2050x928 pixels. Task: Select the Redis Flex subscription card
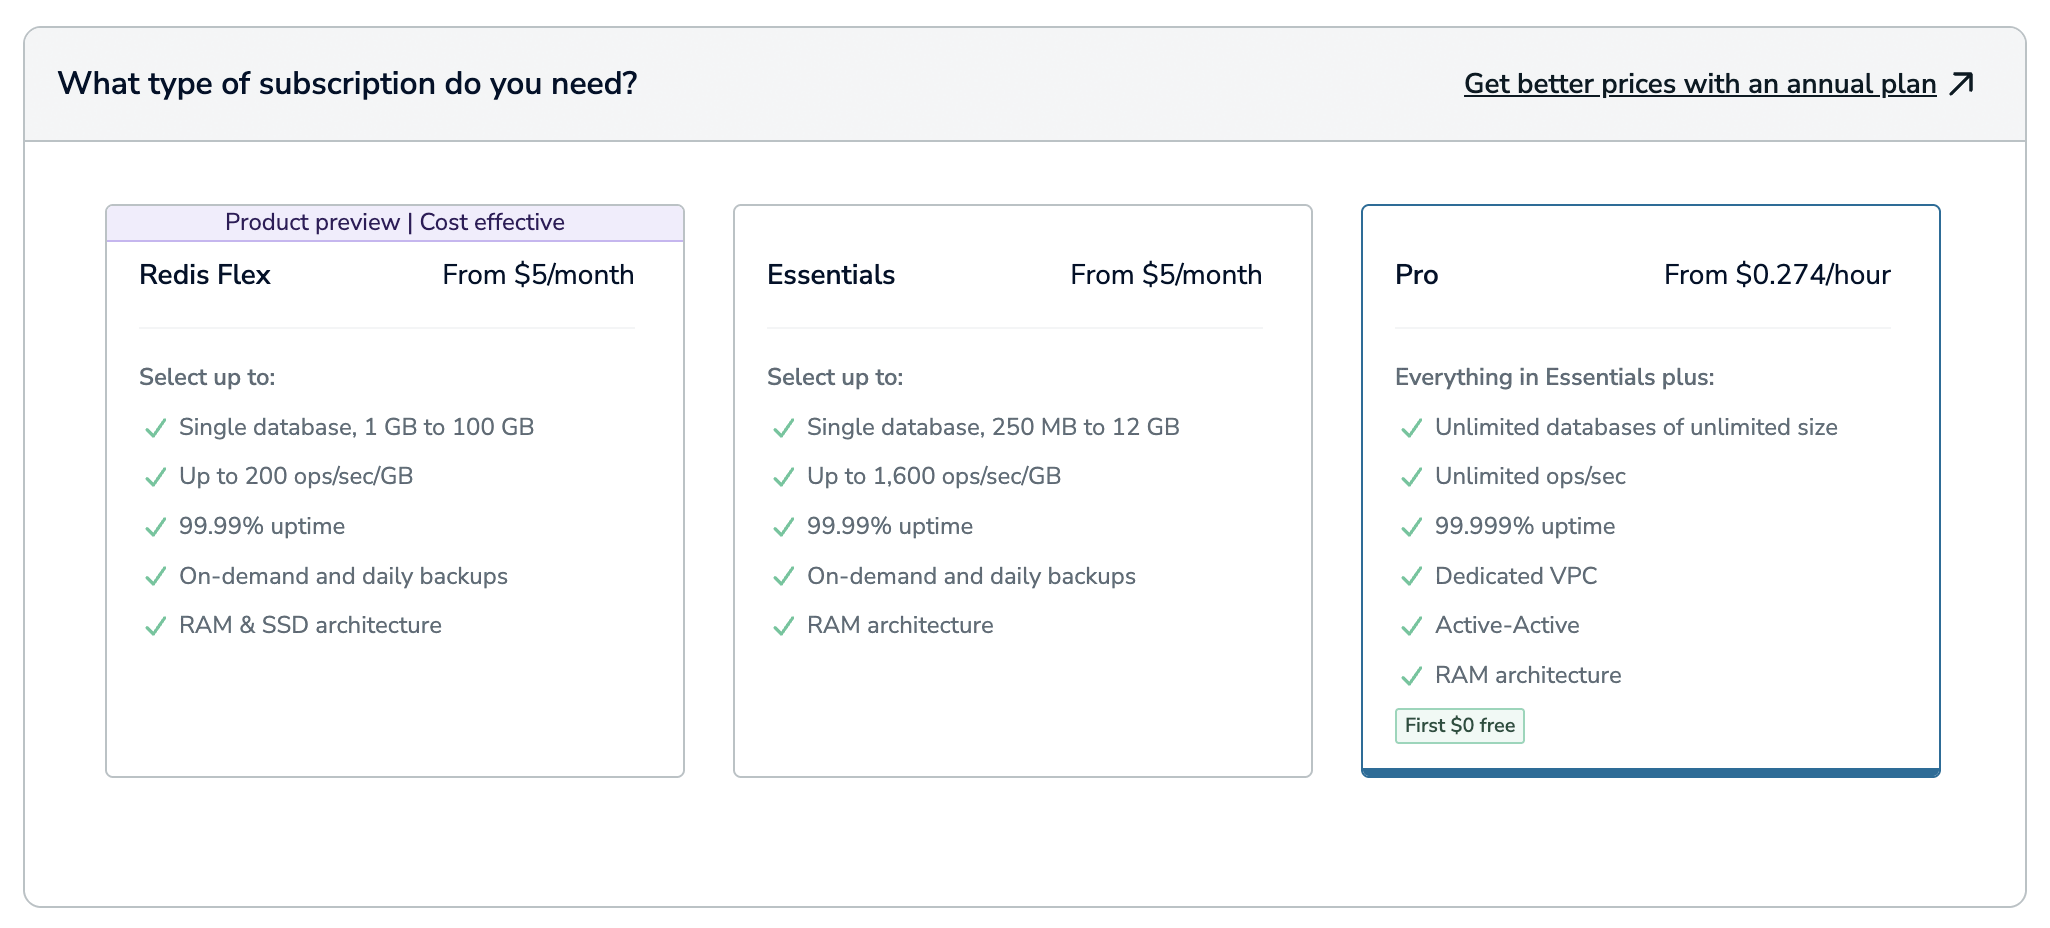[x=395, y=491]
